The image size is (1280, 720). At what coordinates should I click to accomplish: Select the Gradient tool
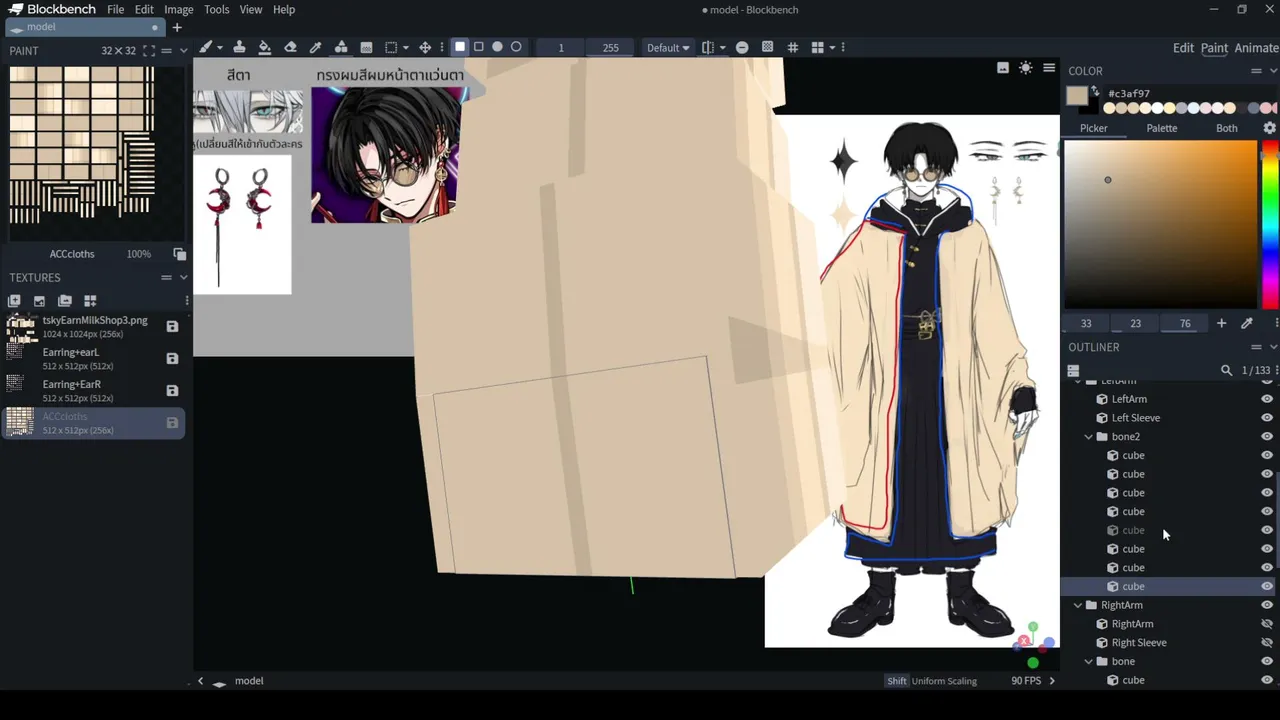coord(366,47)
